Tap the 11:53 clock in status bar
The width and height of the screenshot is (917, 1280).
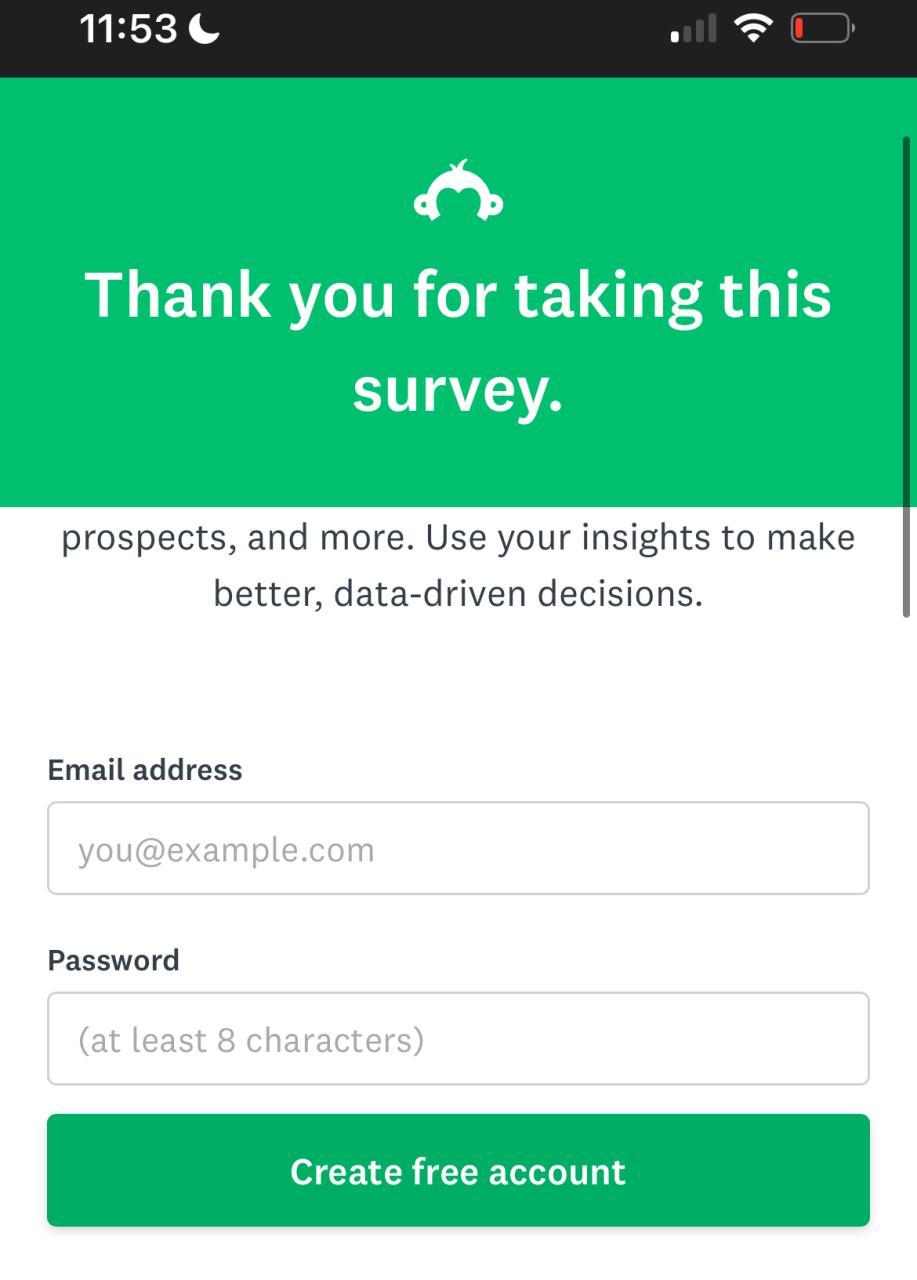pos(128,29)
